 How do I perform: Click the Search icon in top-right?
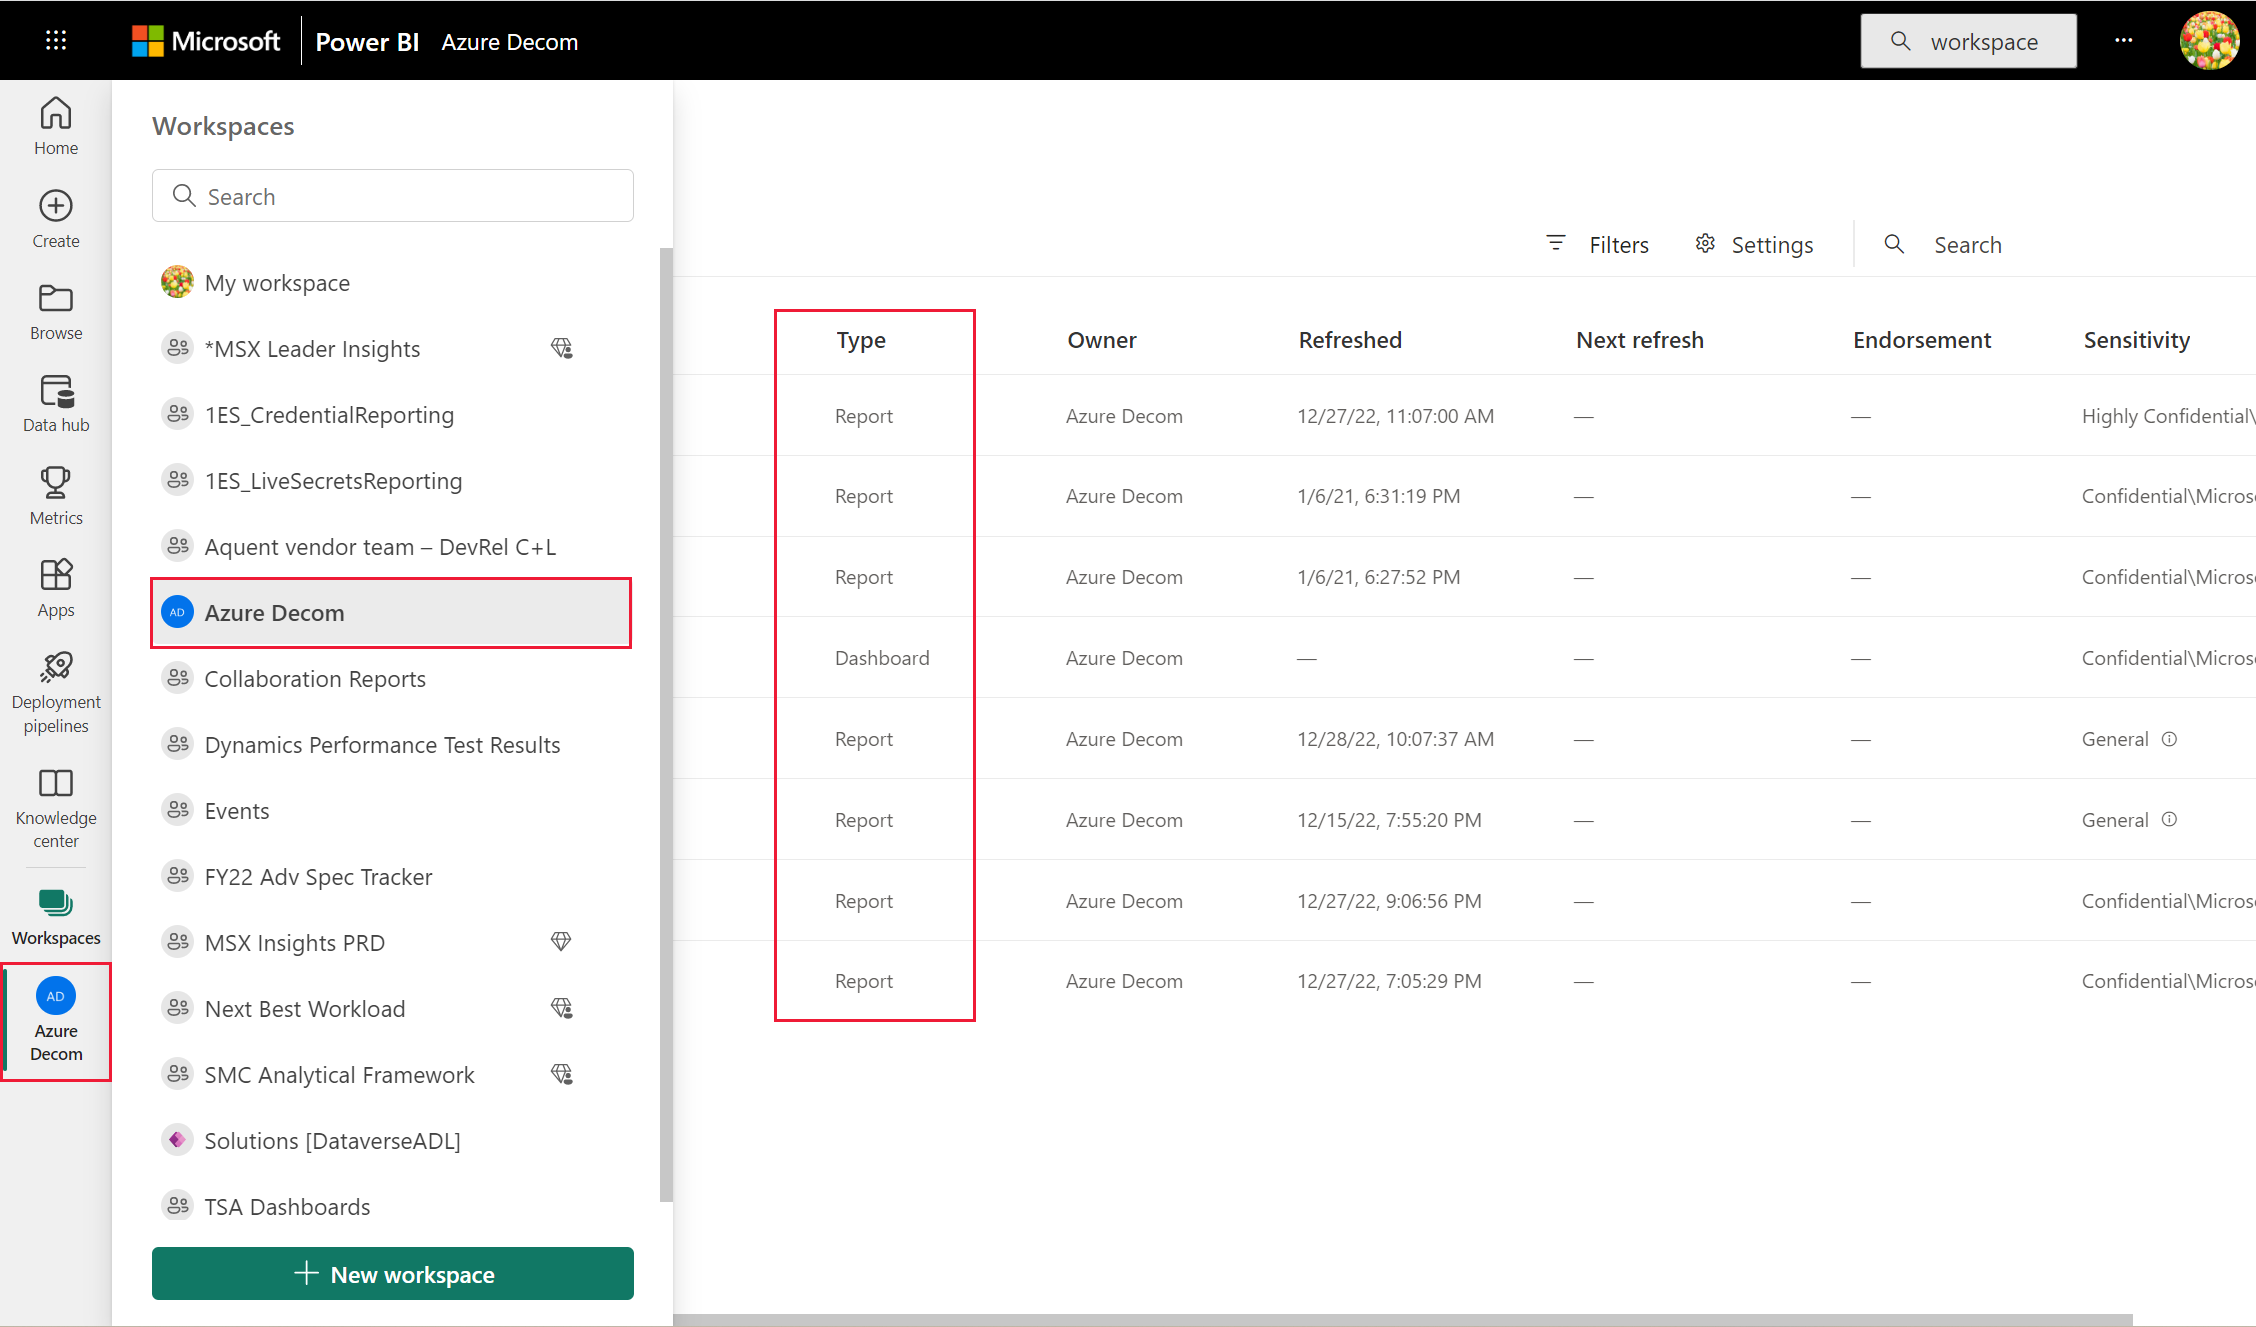pos(1897,41)
